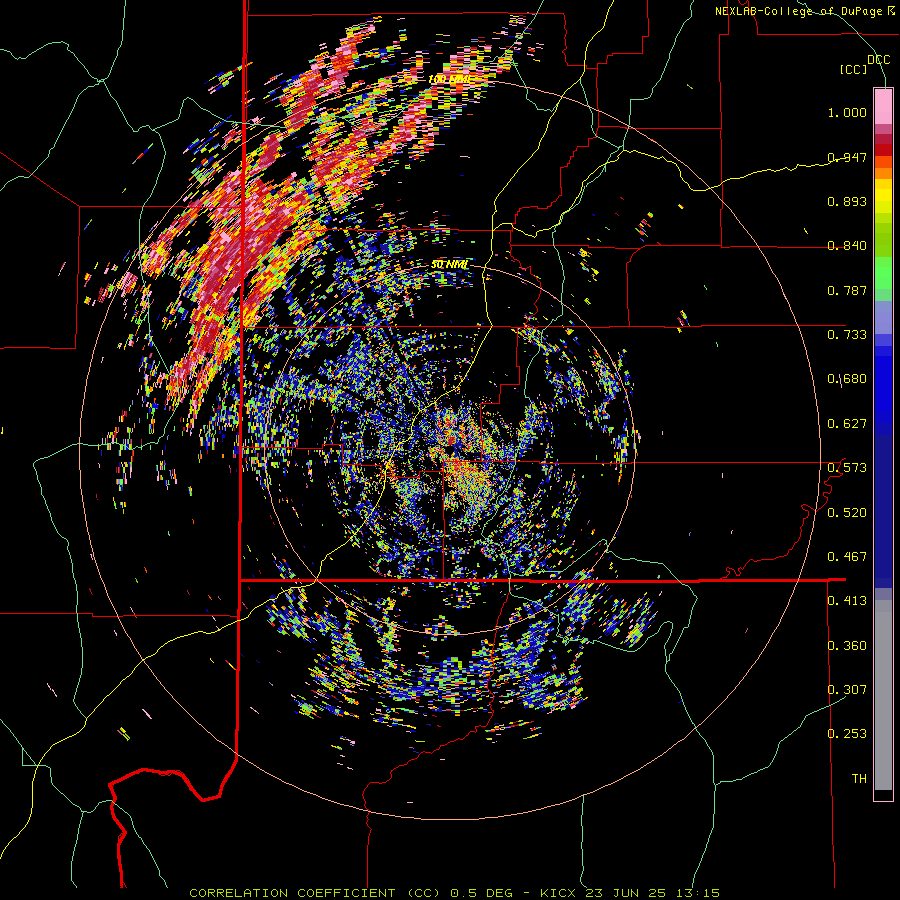Select the 0.307 scale value
The width and height of the screenshot is (900, 900).
847,690
